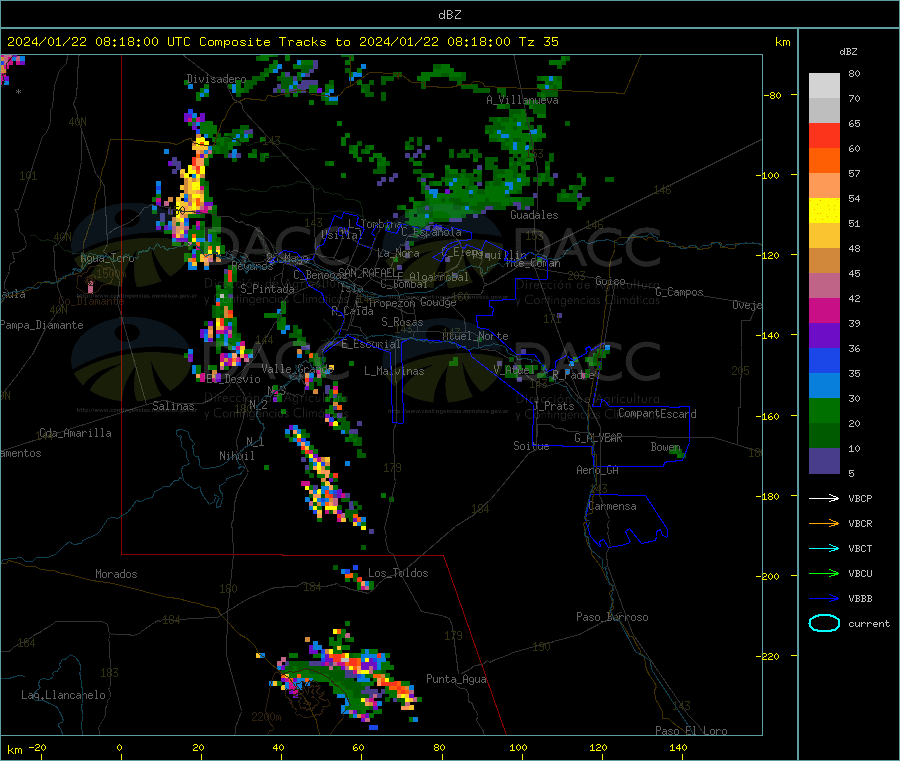Click the Divisadero map label
900x761 pixels.
pyautogui.click(x=216, y=79)
